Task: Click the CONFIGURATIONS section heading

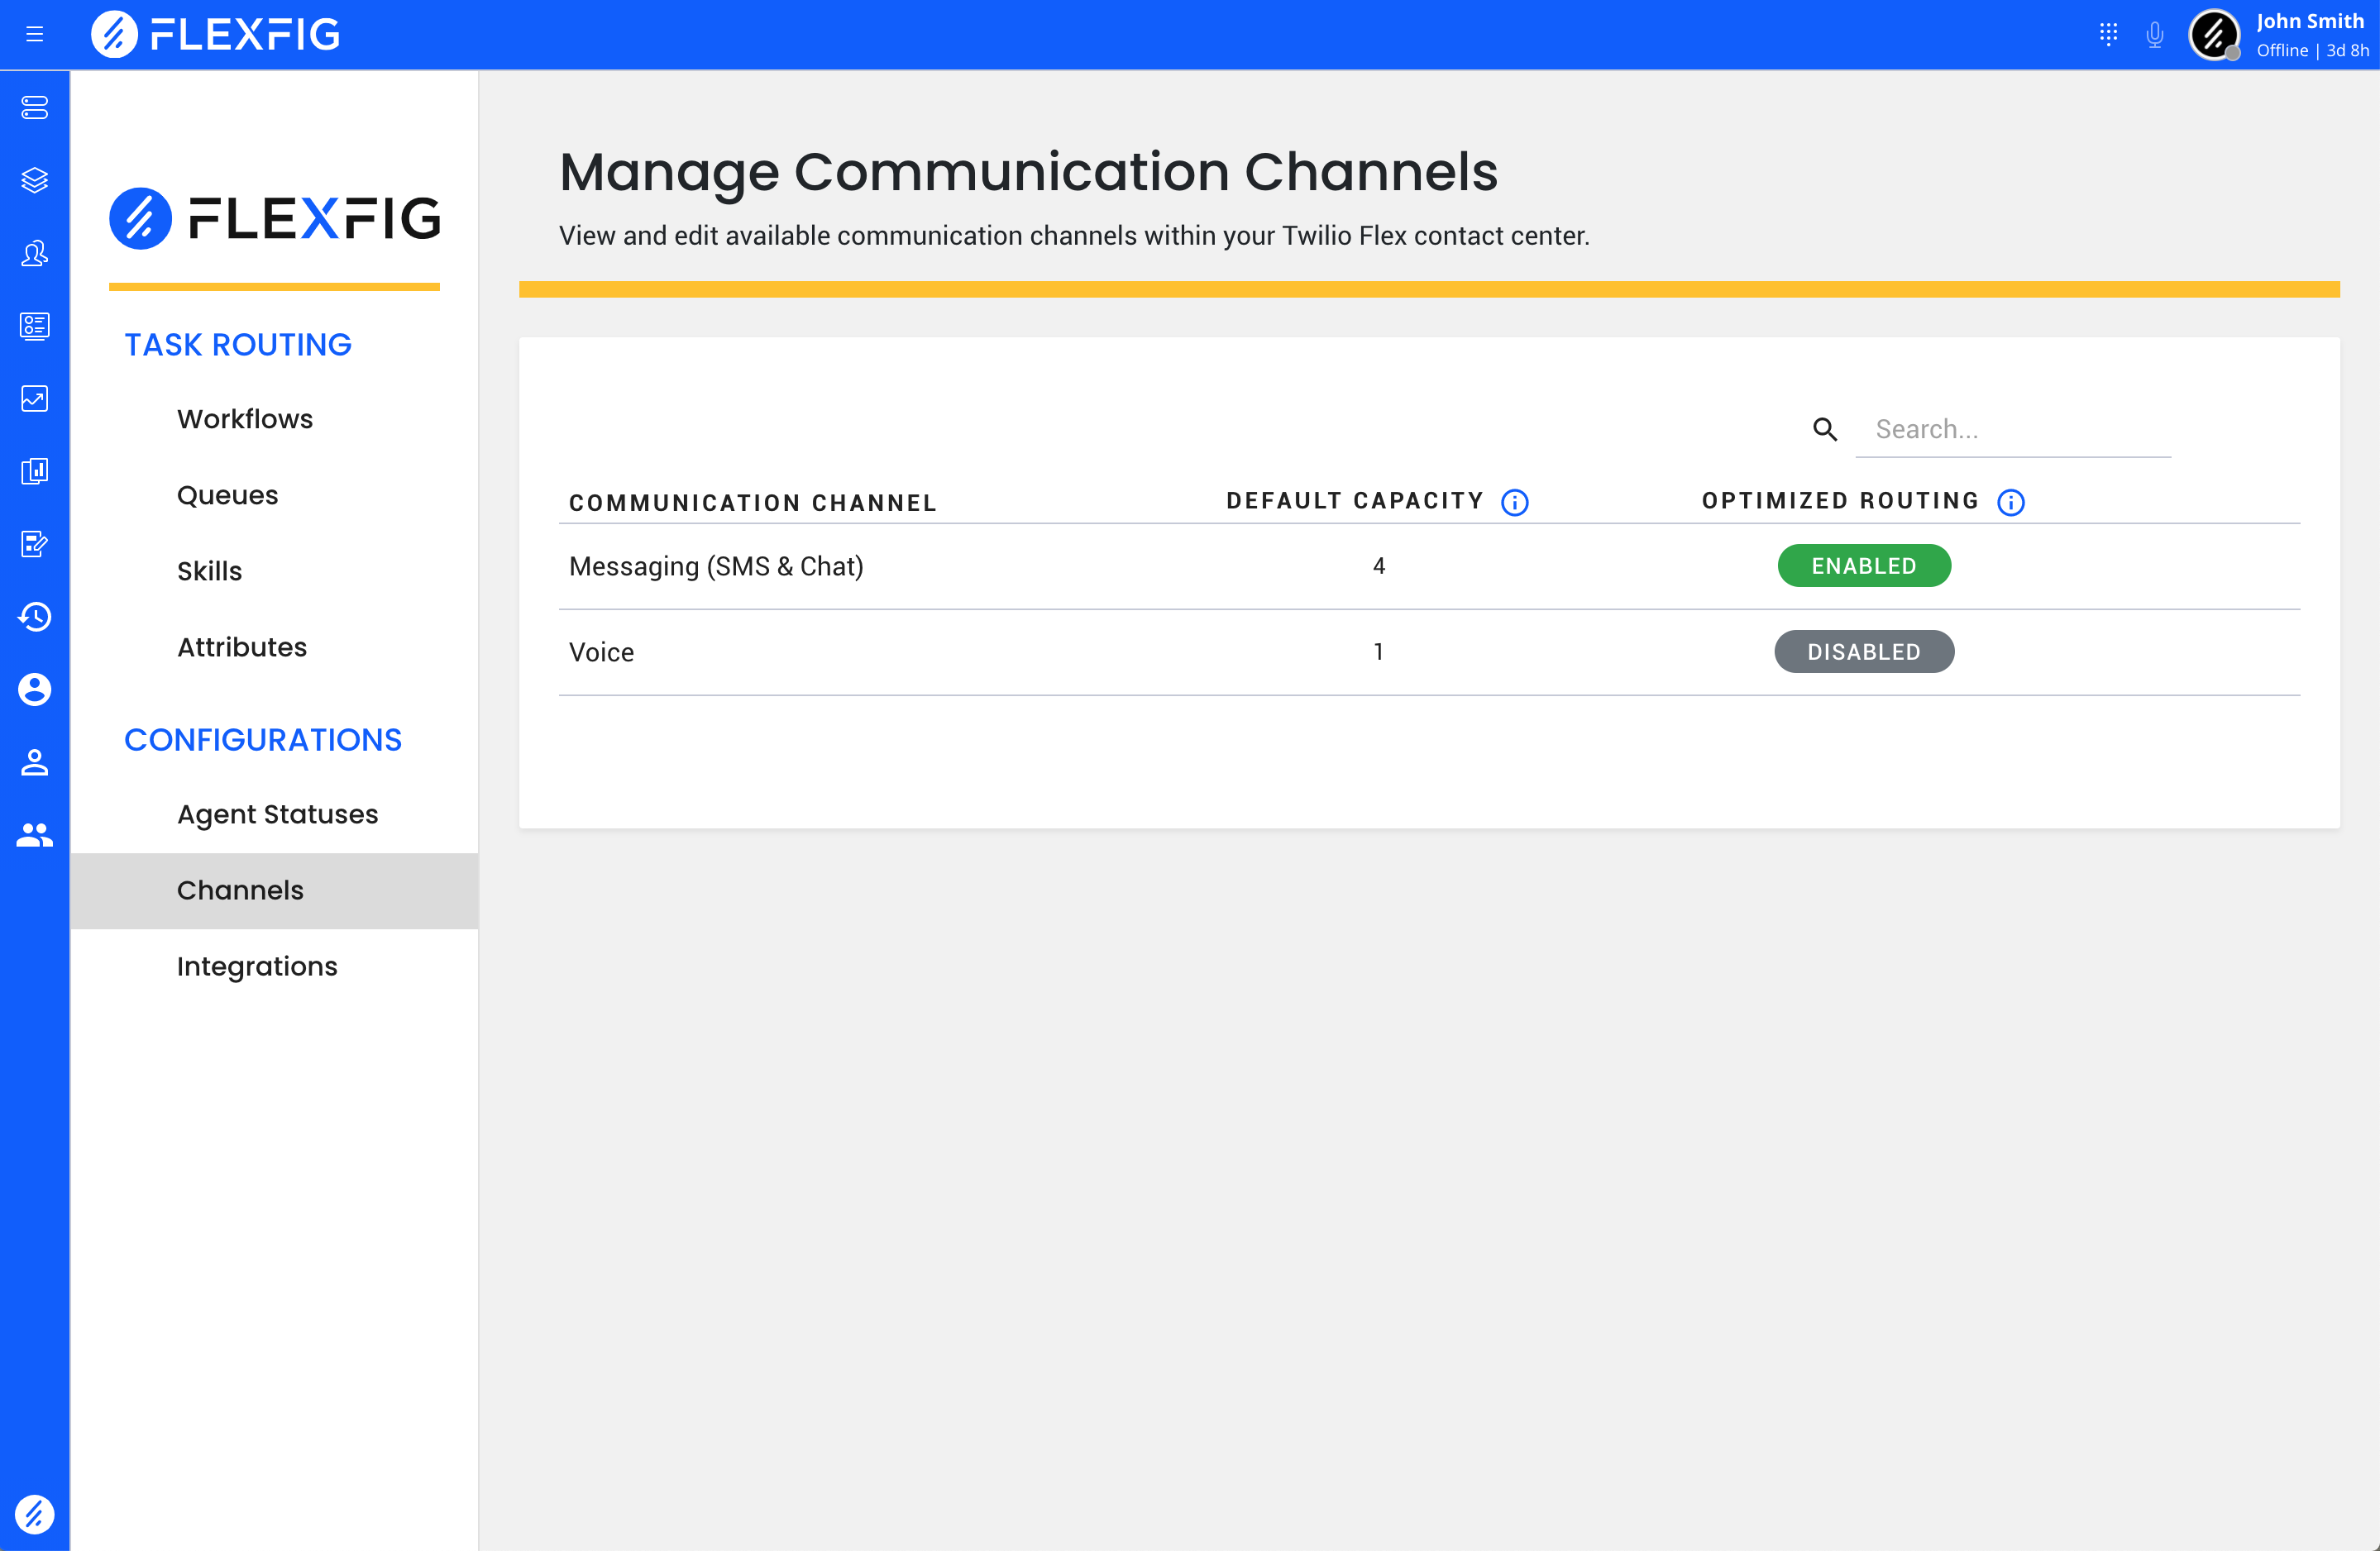Action: click(x=263, y=740)
